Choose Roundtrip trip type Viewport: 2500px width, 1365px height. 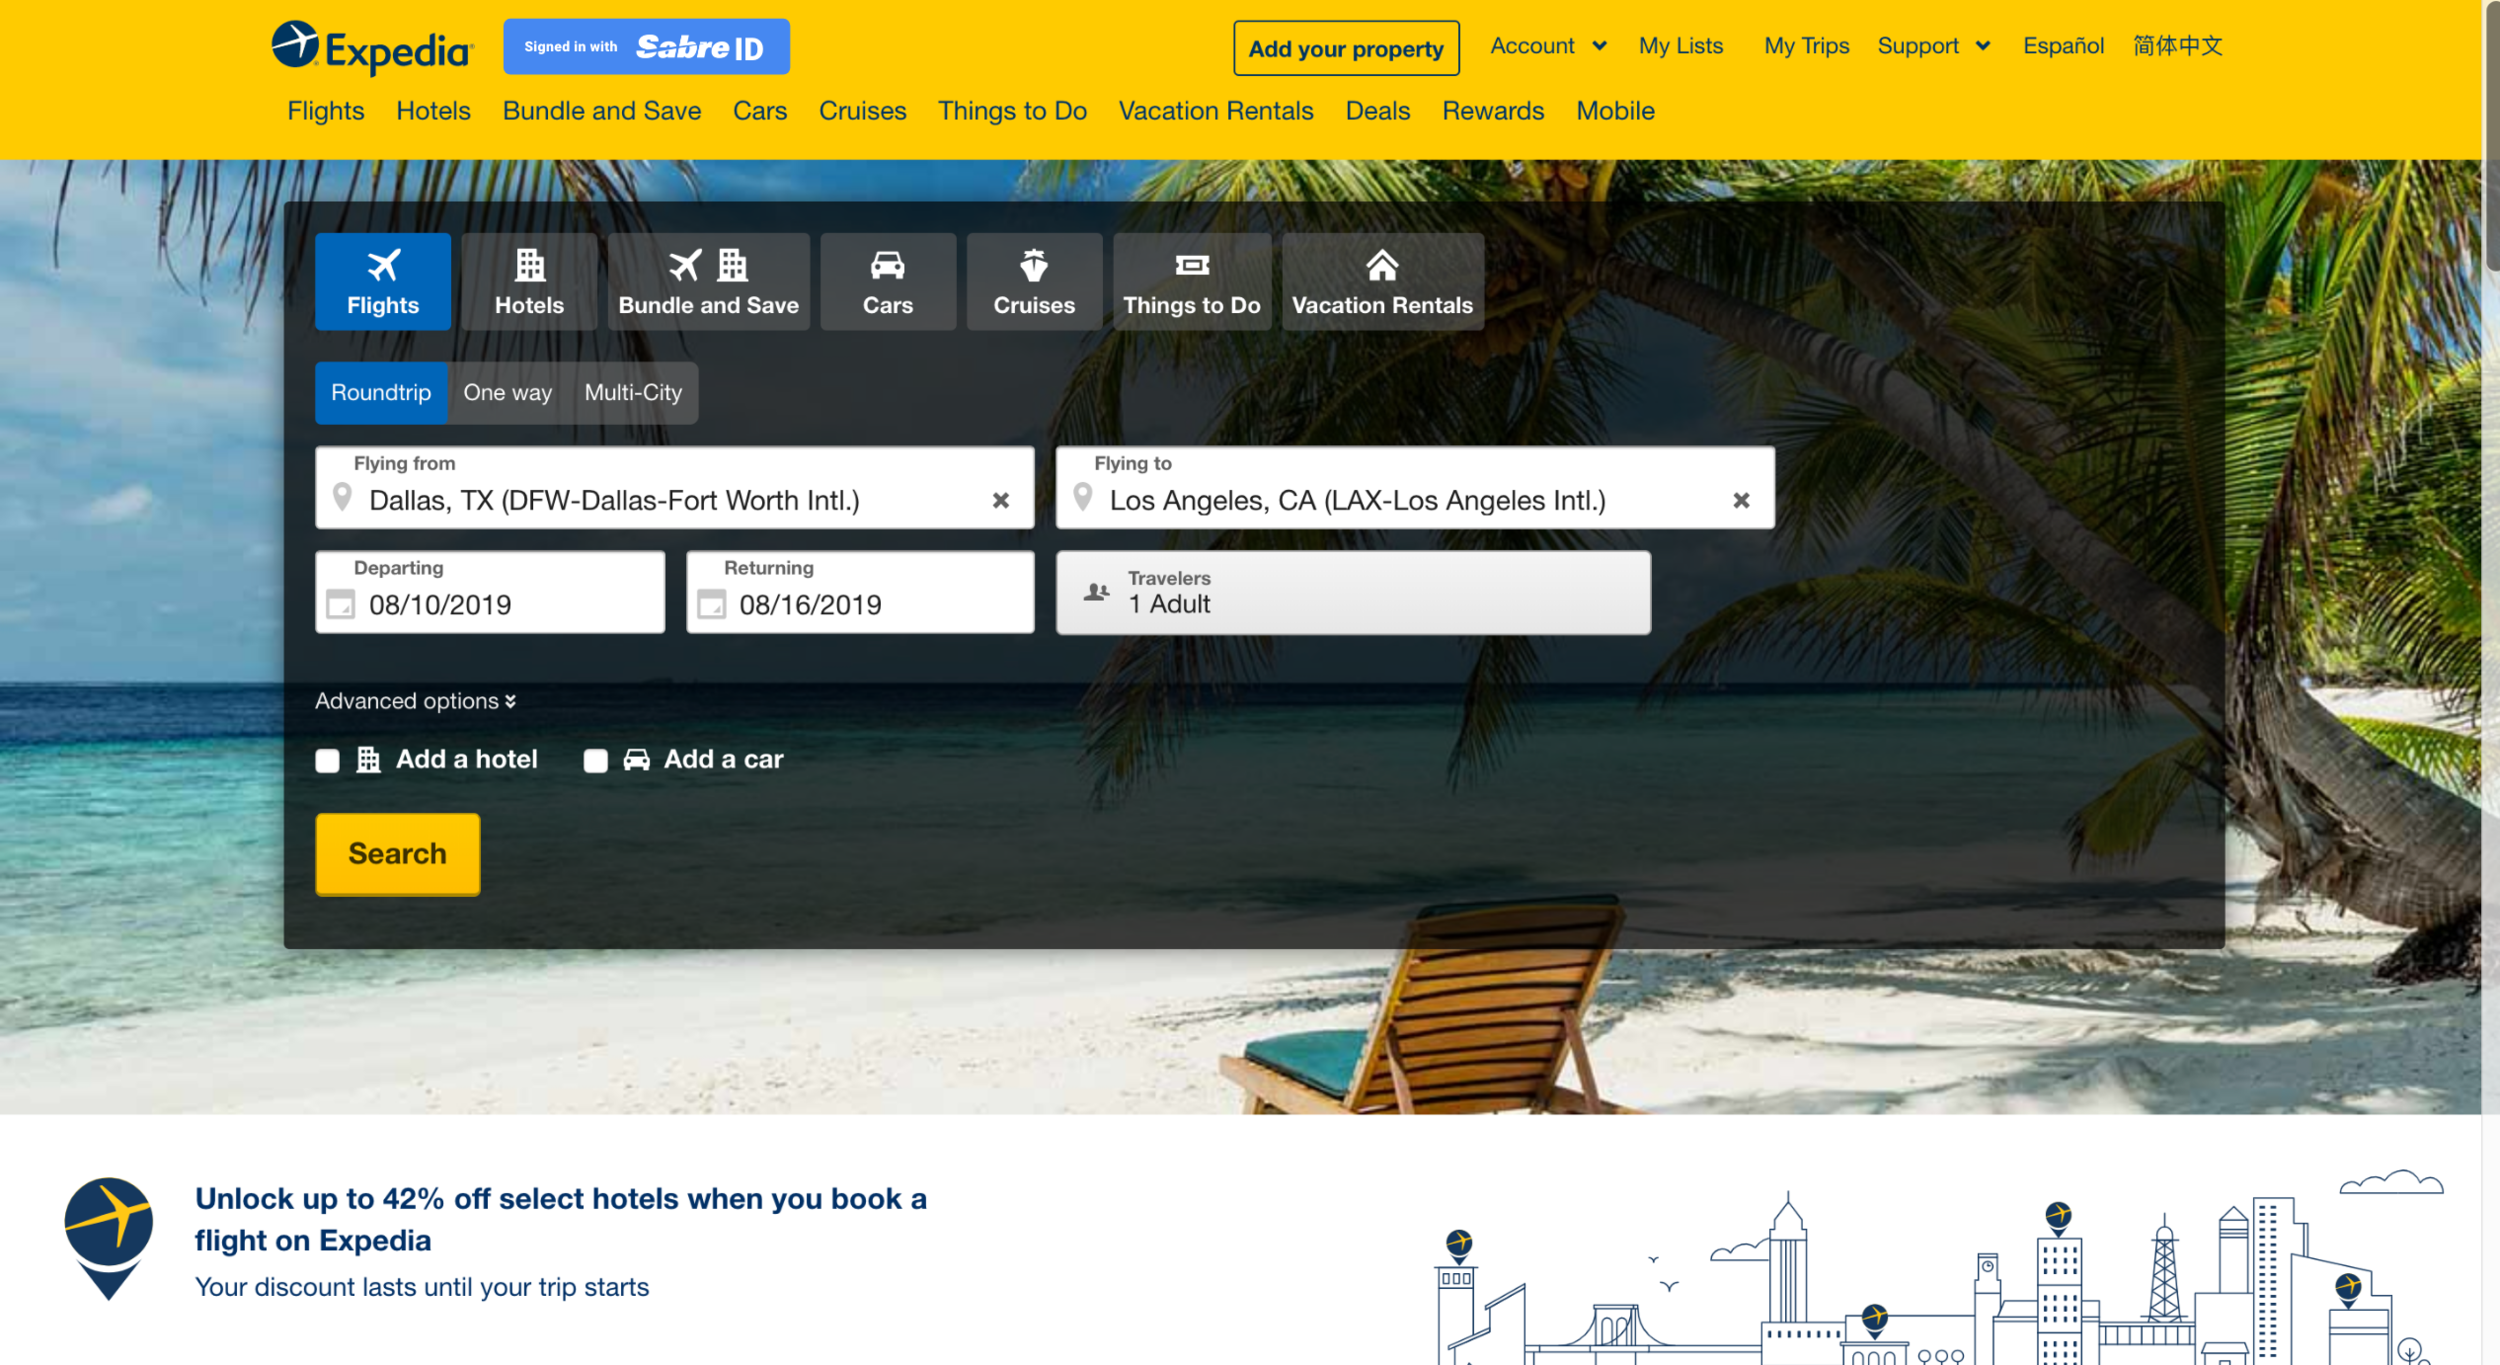click(381, 393)
